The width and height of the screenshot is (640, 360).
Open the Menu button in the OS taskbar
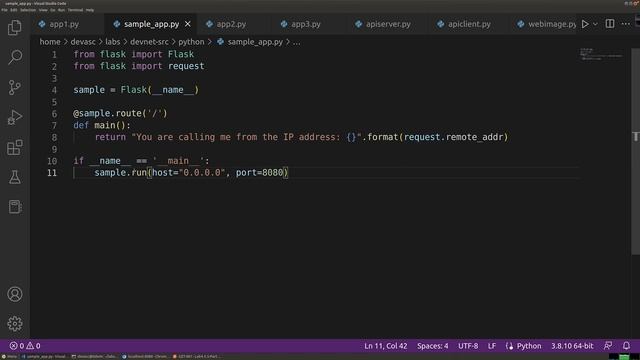(x=10, y=356)
